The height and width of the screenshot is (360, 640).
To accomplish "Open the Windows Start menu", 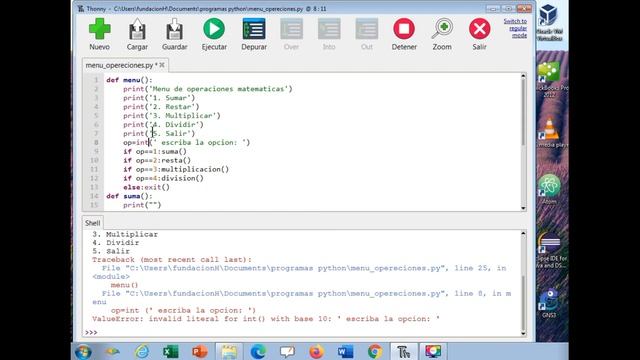I will coord(83,351).
